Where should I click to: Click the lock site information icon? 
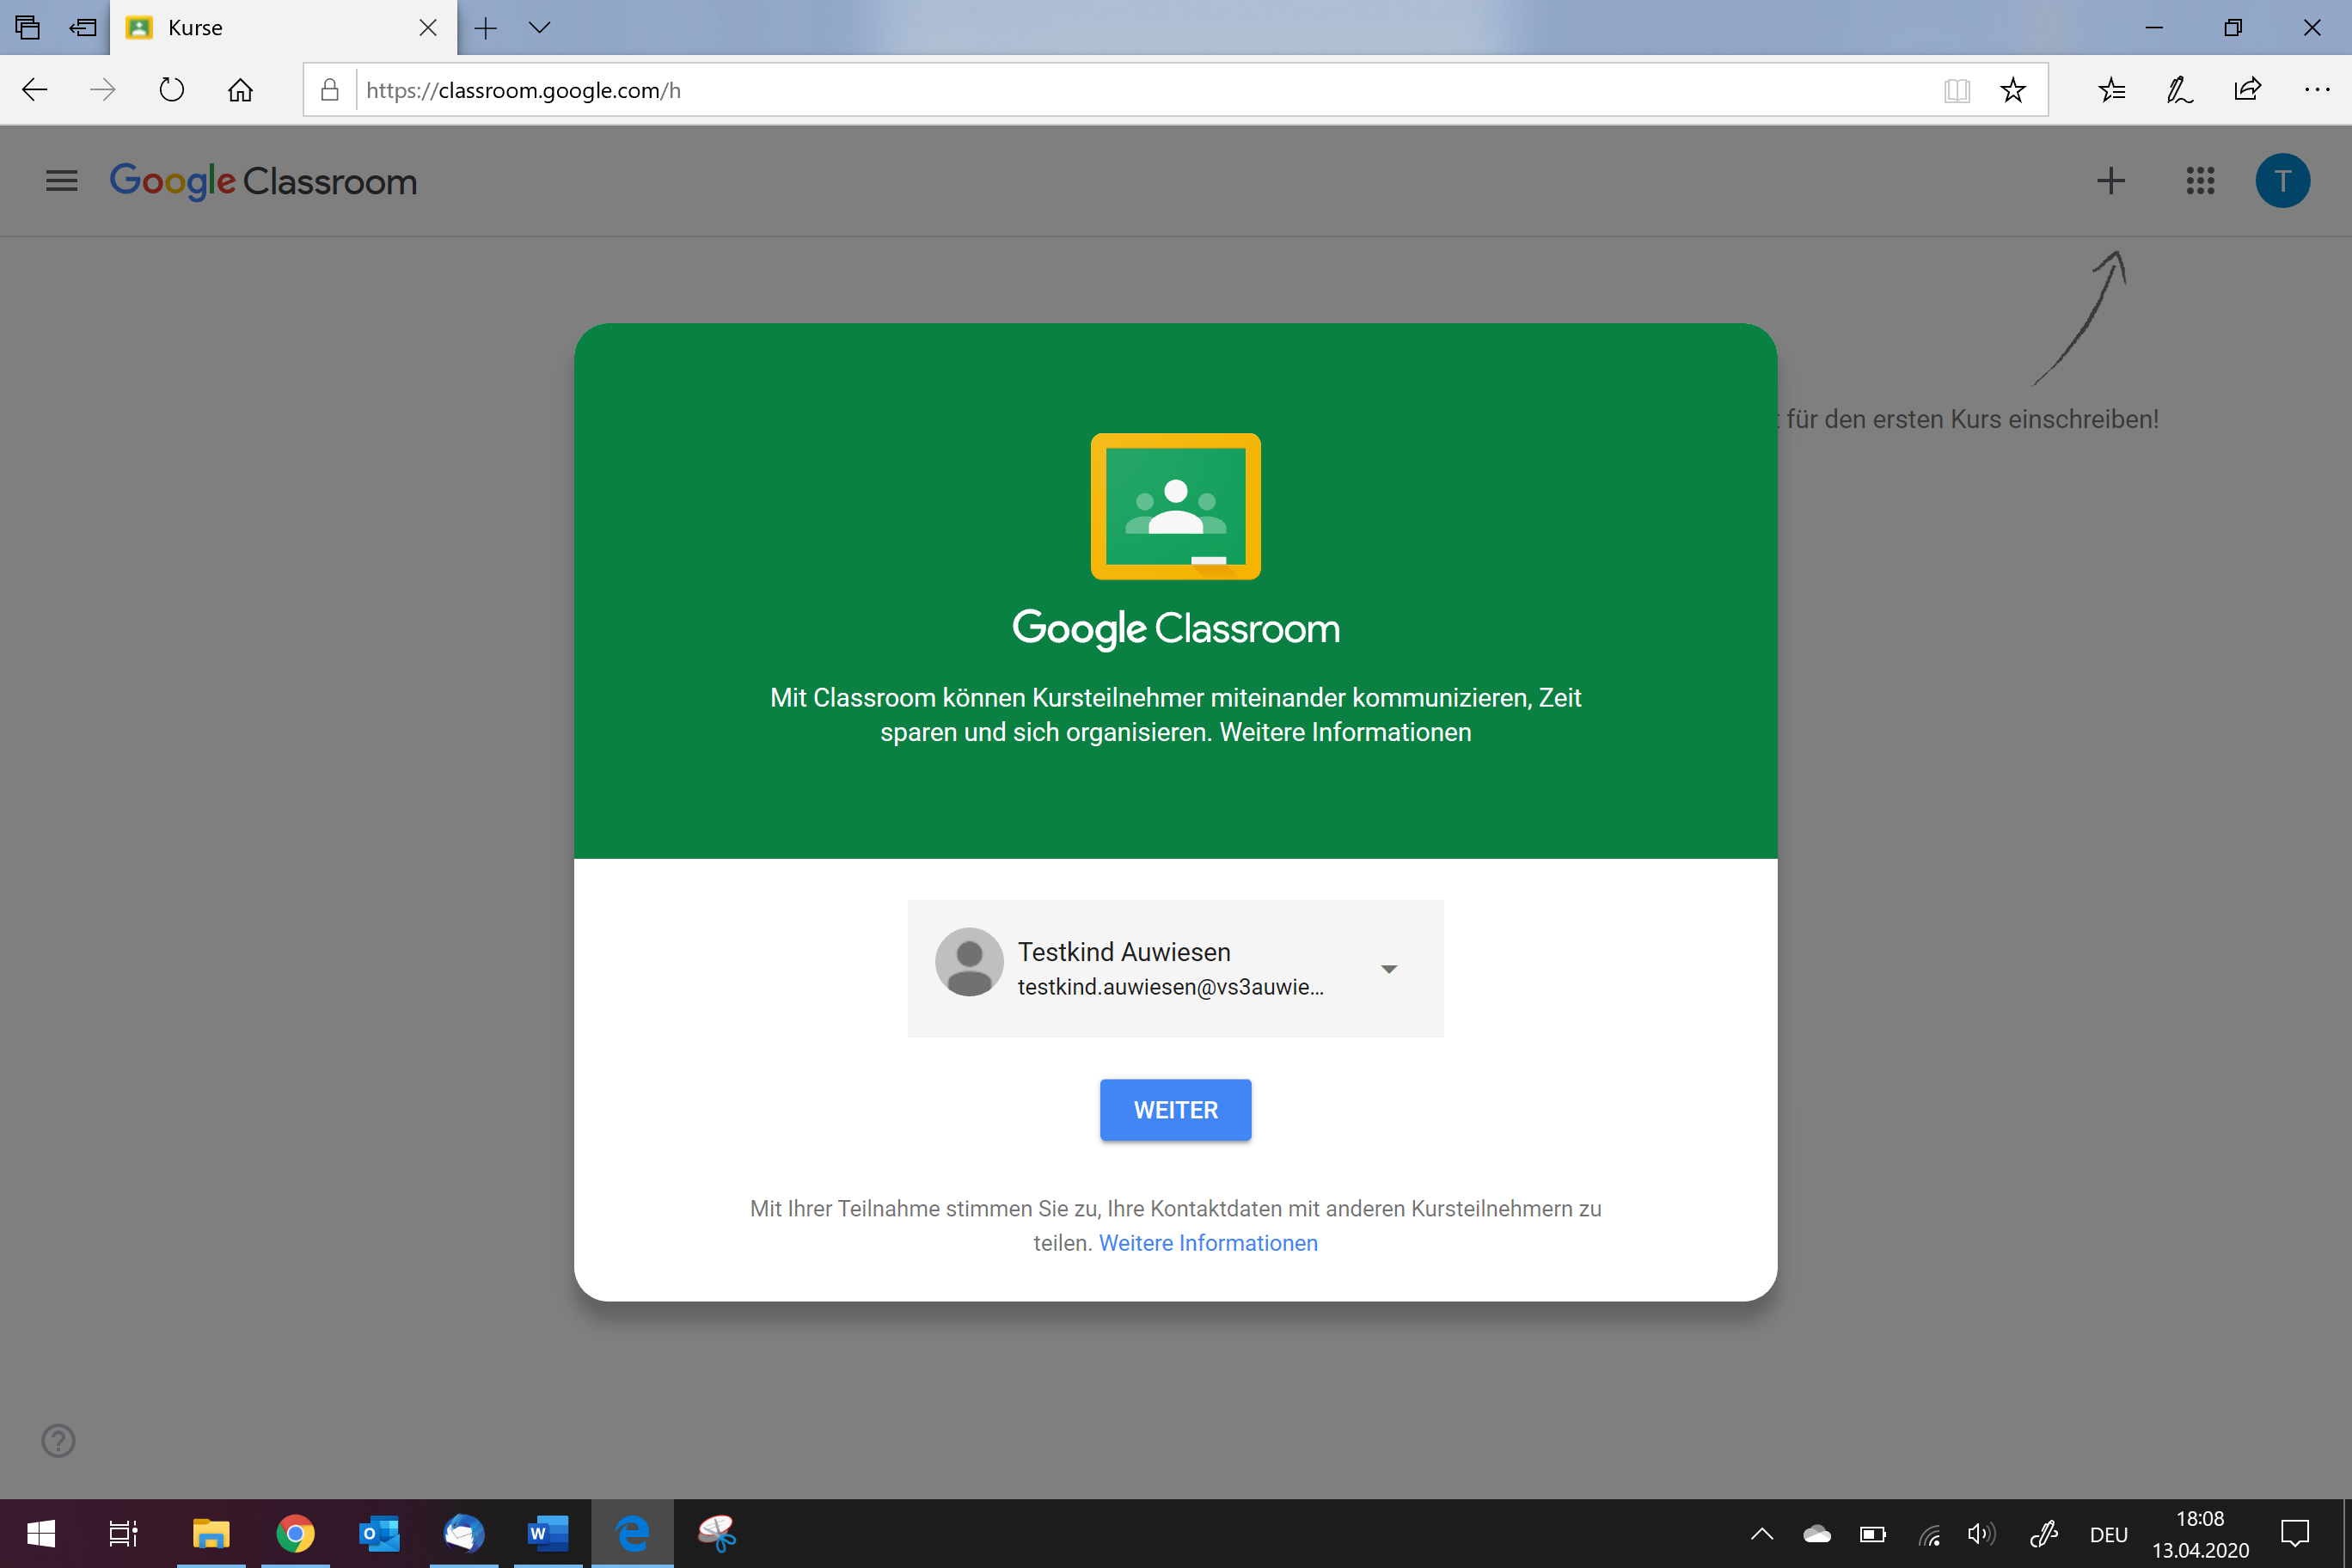click(329, 90)
